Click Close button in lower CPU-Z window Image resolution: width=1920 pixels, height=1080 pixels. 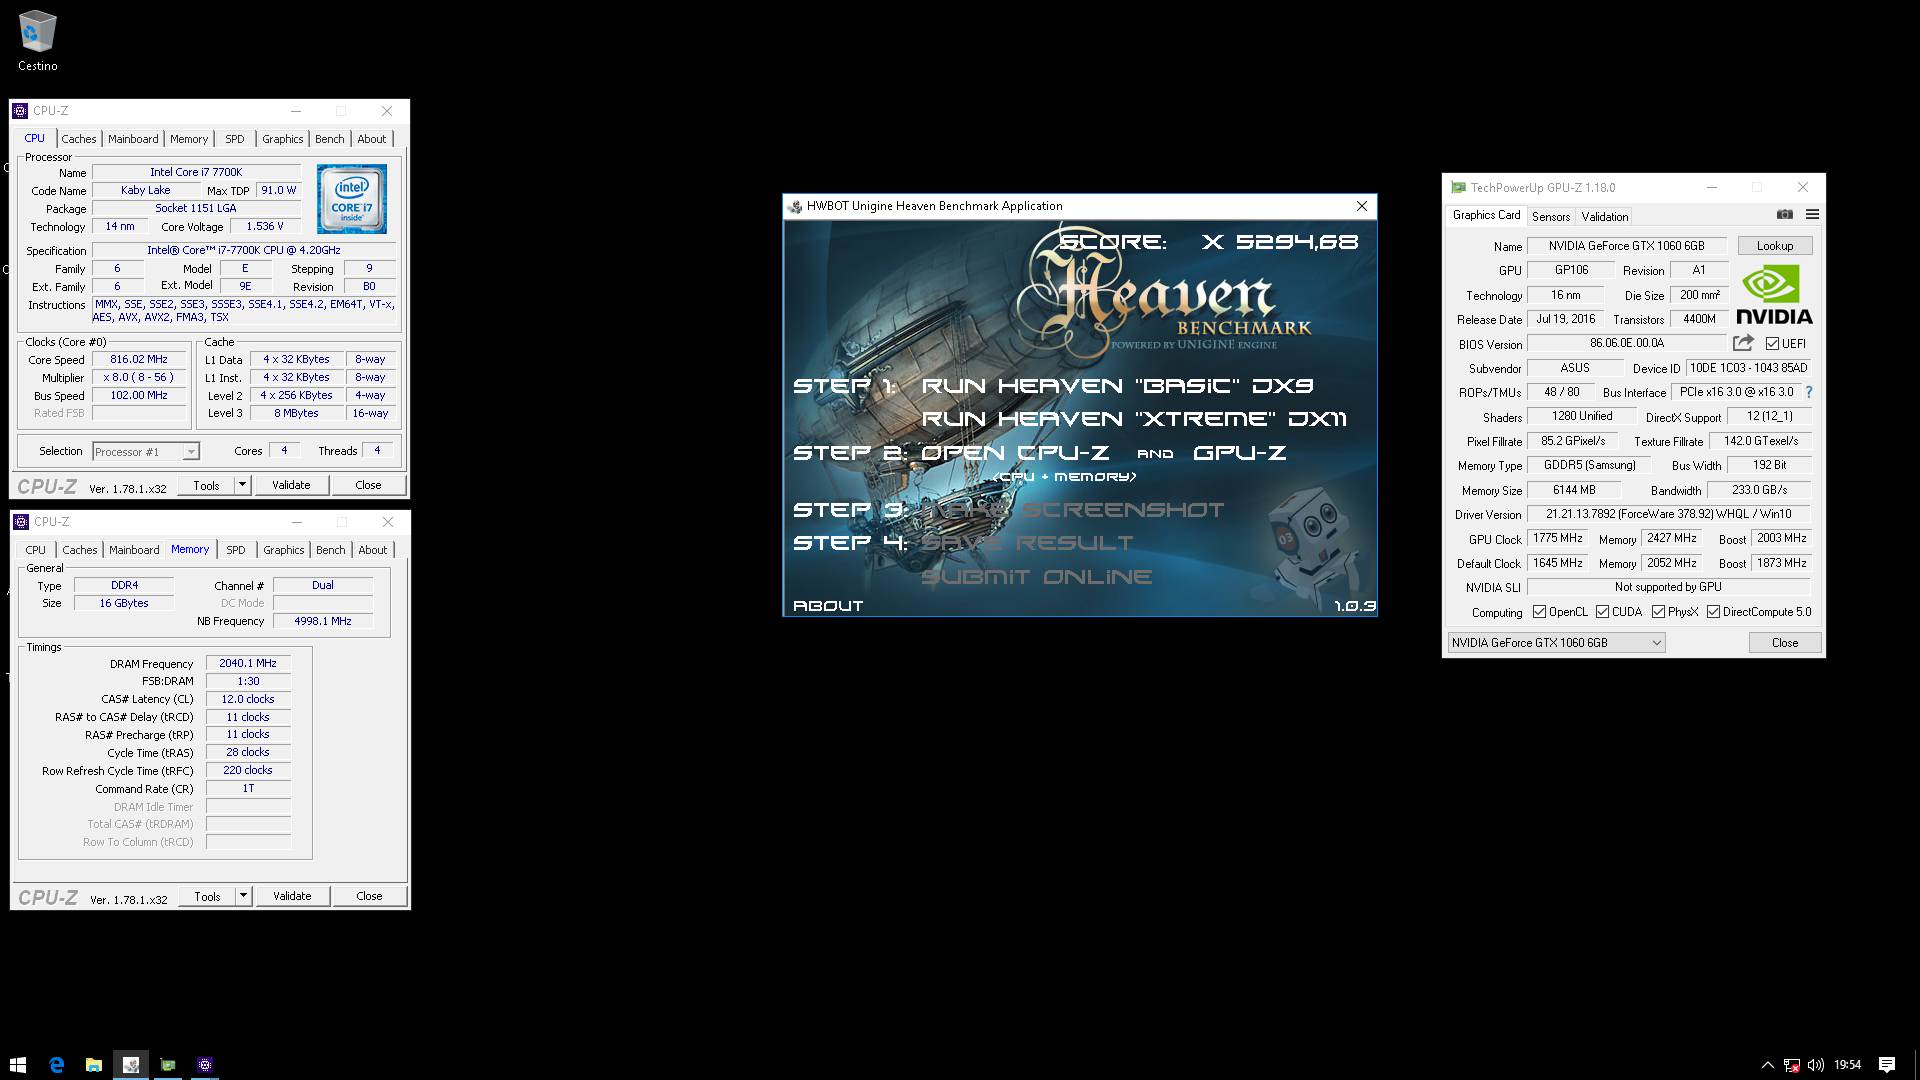(x=369, y=896)
